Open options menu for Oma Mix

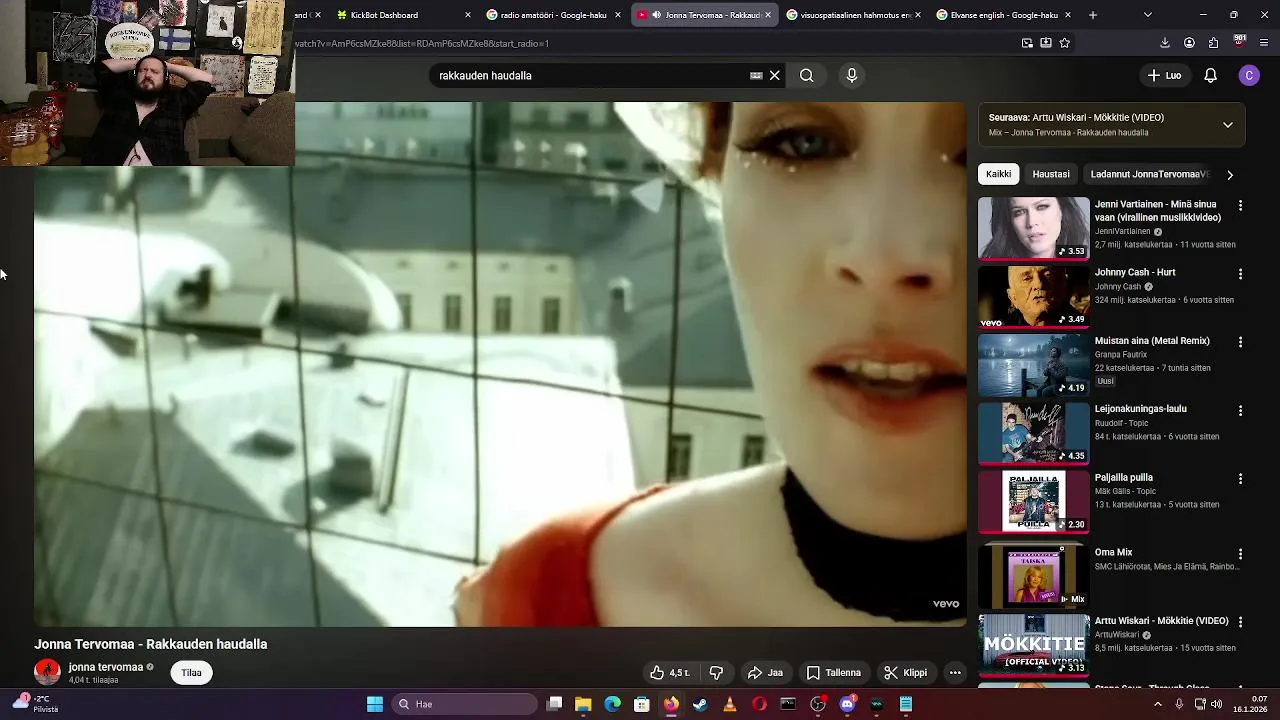tap(1240, 553)
